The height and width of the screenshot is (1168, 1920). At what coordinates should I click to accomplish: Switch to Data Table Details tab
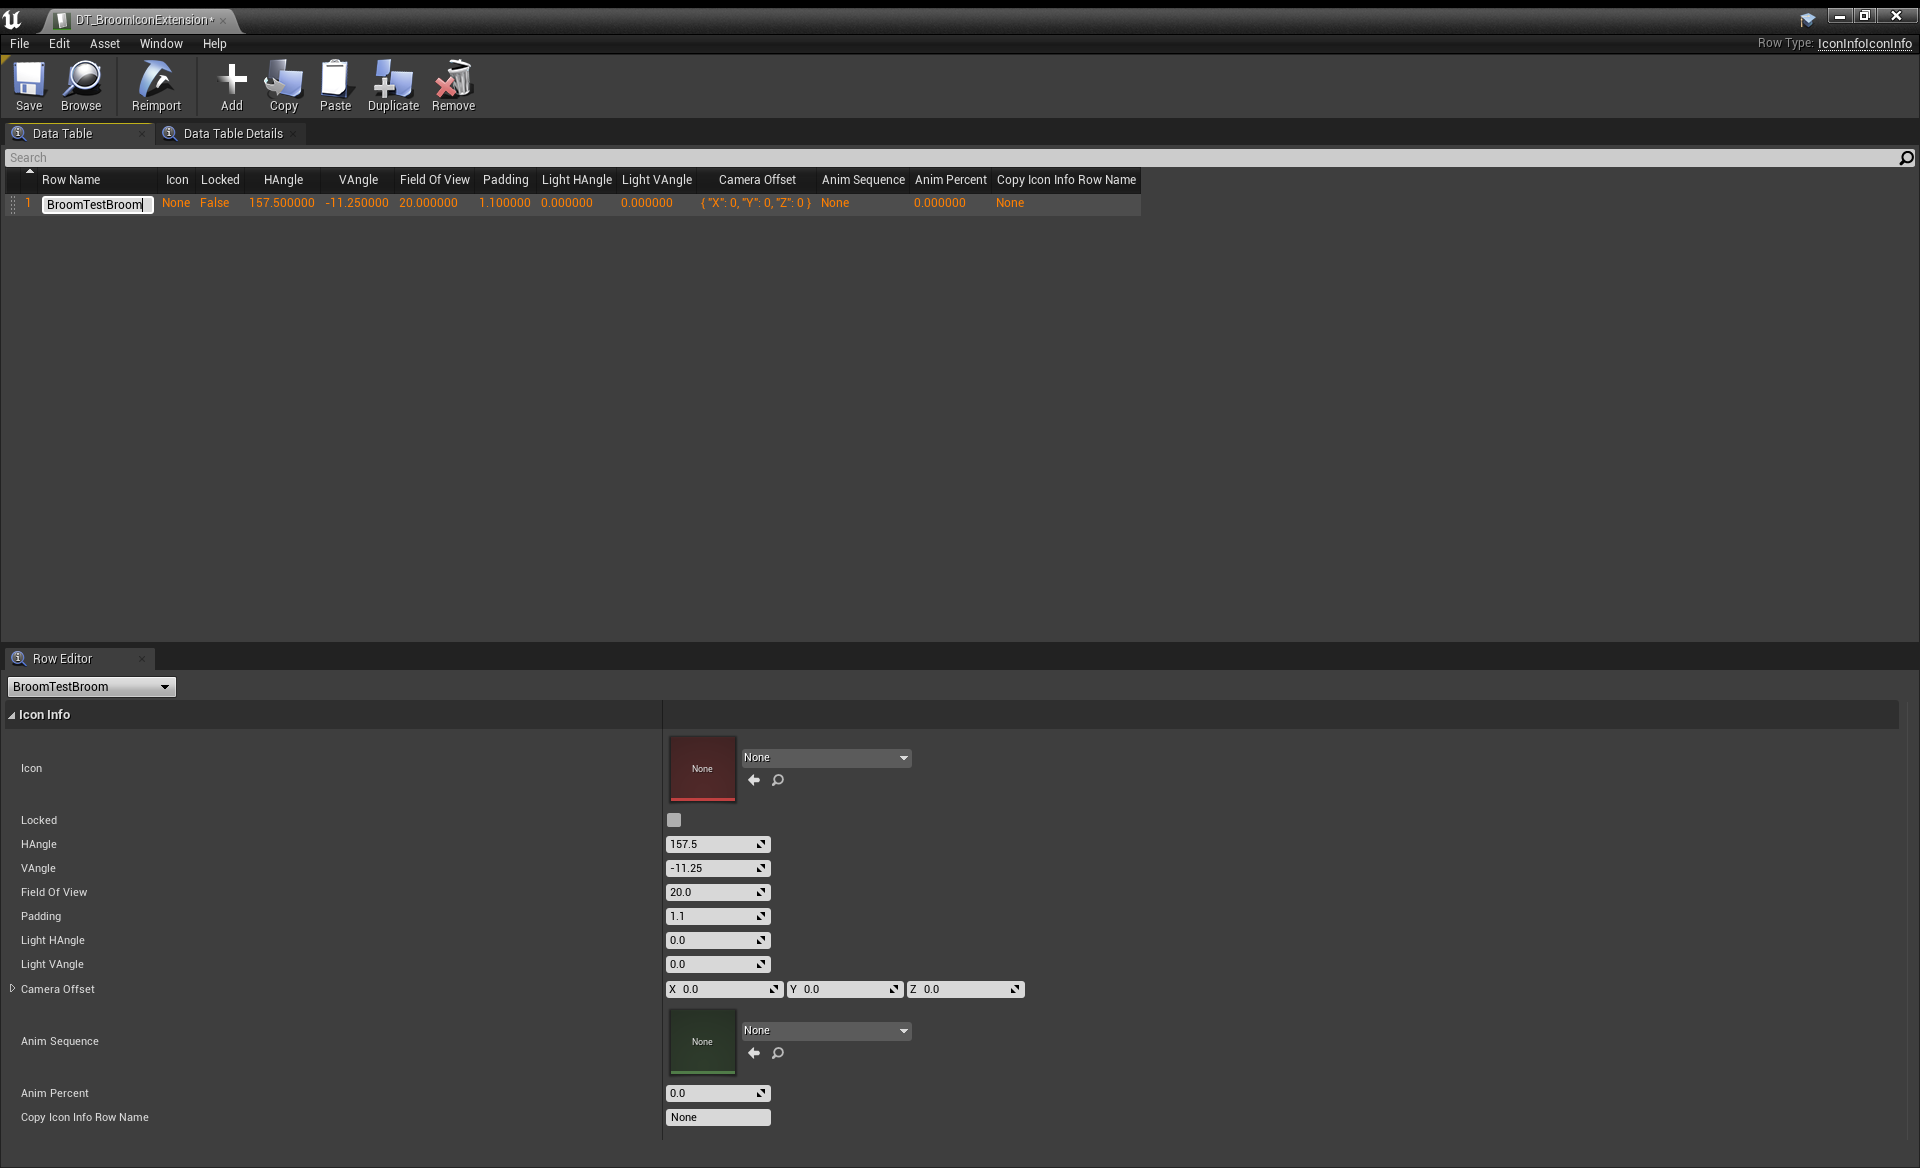coord(232,134)
